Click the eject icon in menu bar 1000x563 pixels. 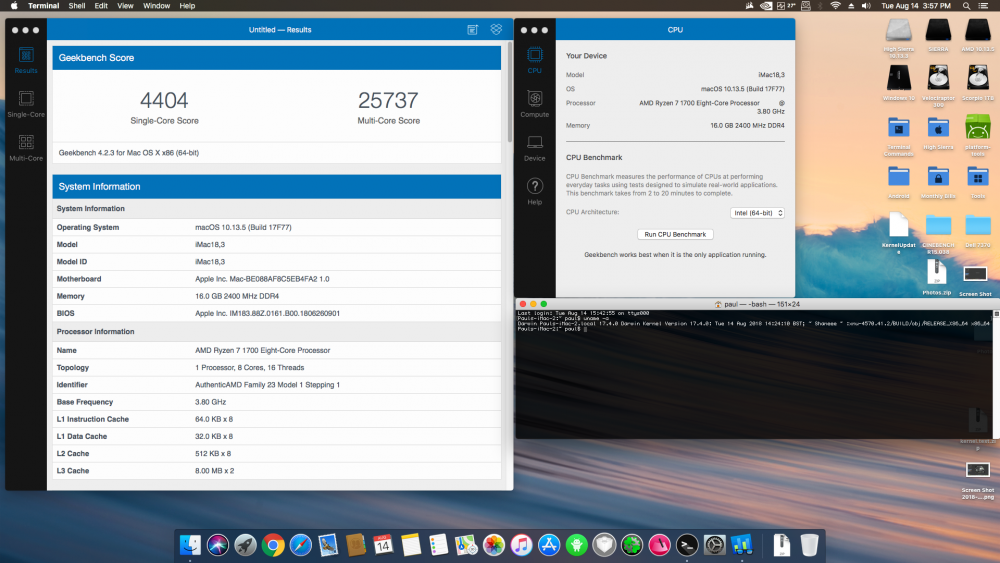pos(851,6)
